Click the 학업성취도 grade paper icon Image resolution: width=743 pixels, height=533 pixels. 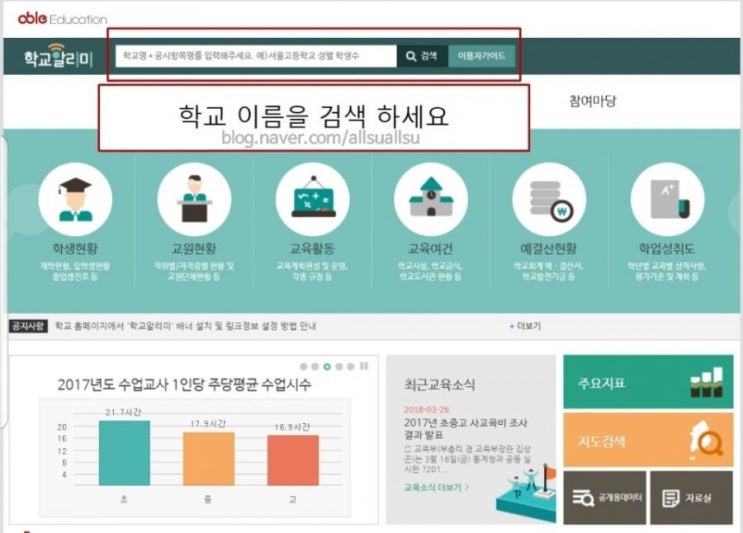667,199
